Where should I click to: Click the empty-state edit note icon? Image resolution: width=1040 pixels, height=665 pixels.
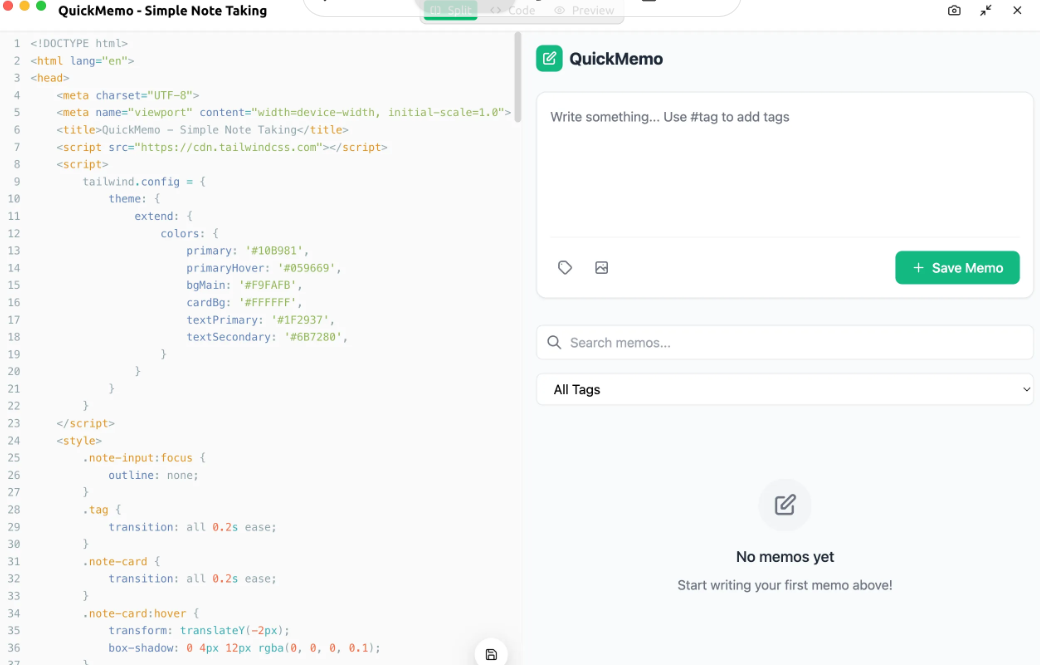click(x=785, y=505)
